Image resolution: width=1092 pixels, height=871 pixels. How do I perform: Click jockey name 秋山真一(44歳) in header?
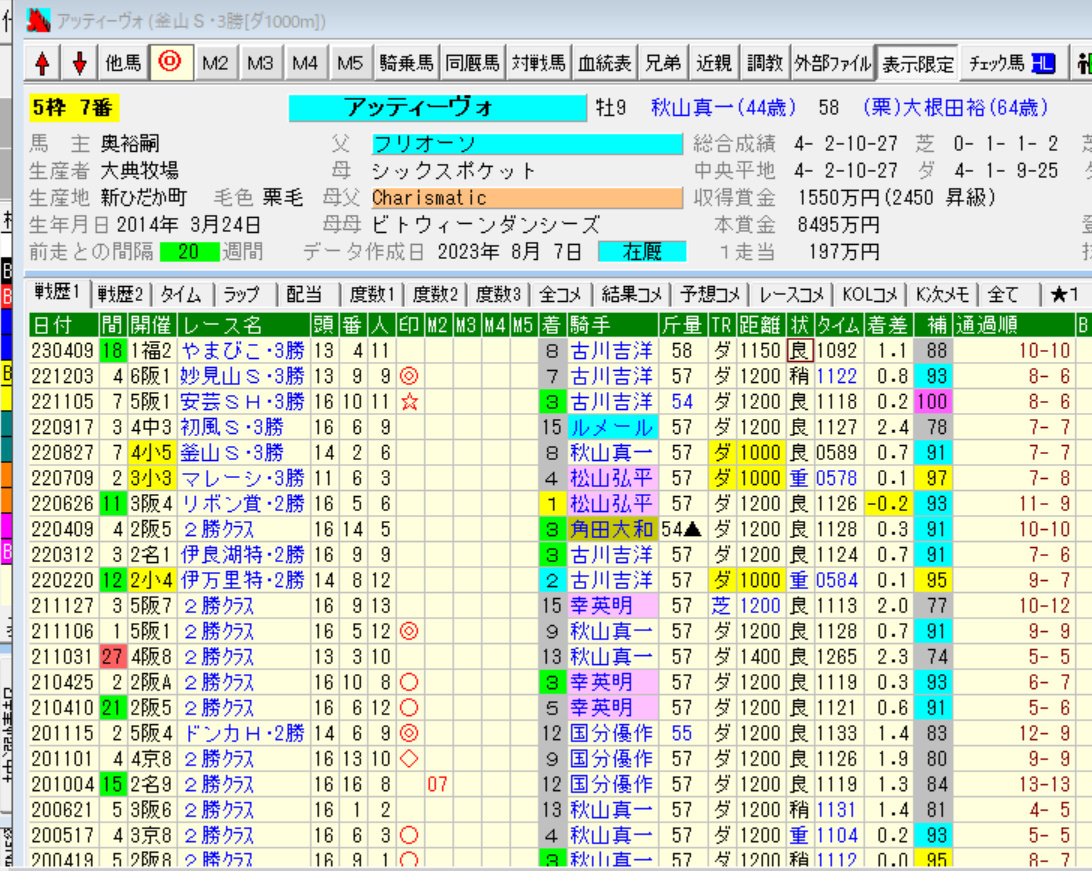coord(723,107)
